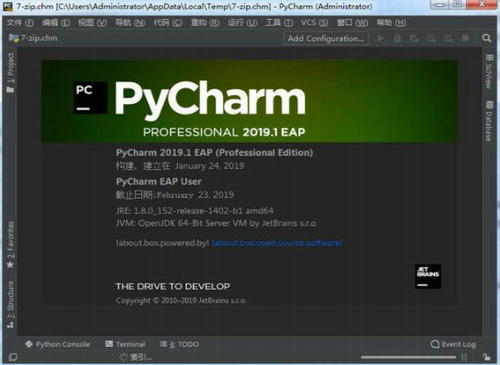Open the 运行 (U) menu
Image resolution: width=500 pixels, height=365 pixels.
[242, 23]
